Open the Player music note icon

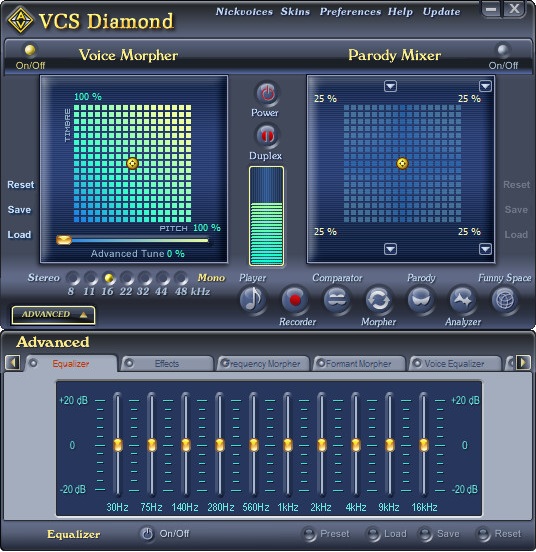(252, 300)
